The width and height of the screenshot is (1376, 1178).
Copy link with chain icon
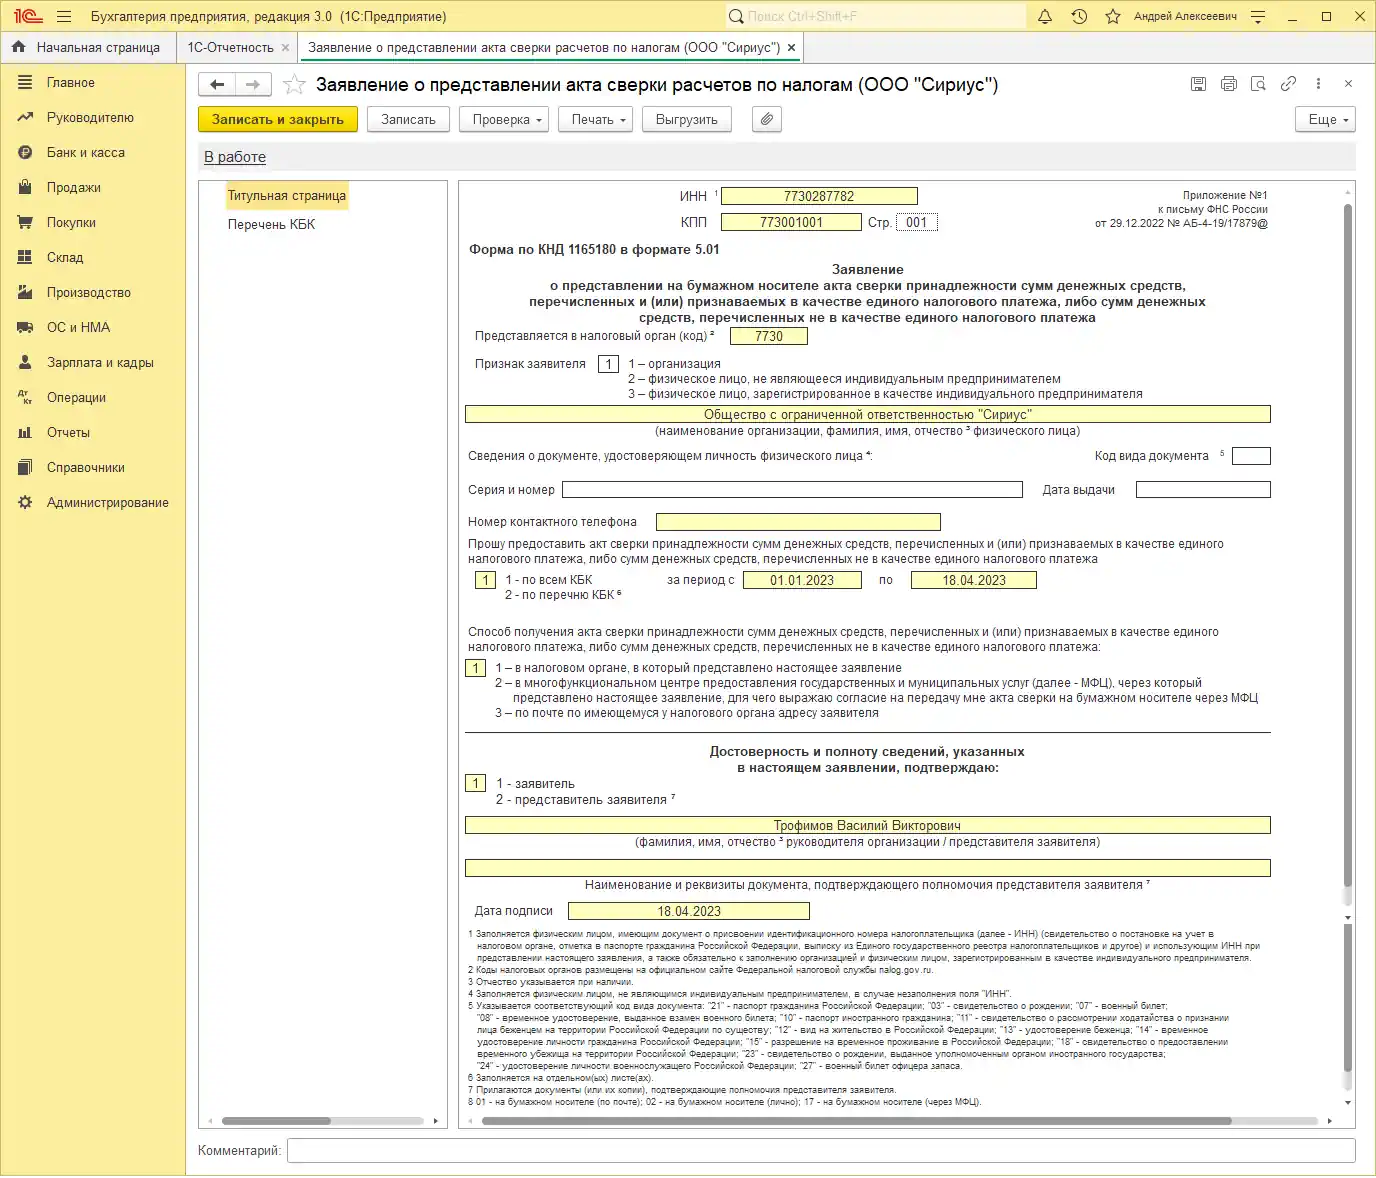pos(1289,84)
